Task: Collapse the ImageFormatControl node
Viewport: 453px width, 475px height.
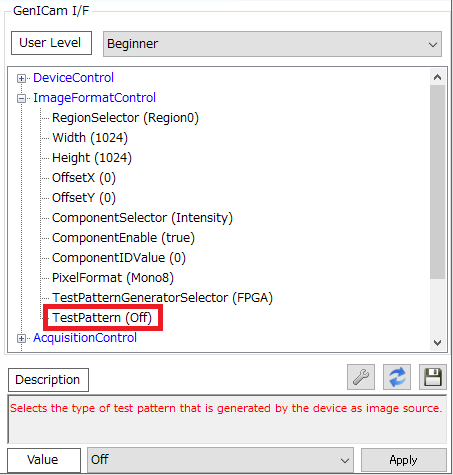Action: click(x=21, y=98)
